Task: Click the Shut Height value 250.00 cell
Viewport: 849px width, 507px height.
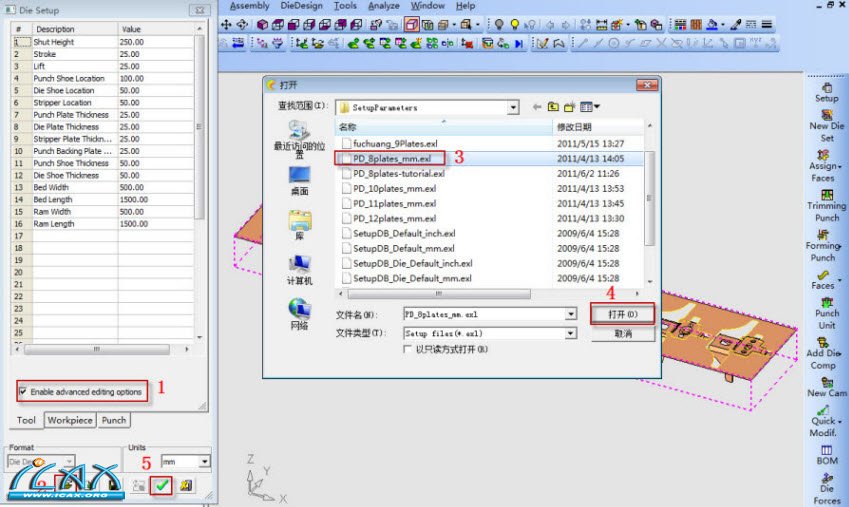Action: (x=155, y=42)
